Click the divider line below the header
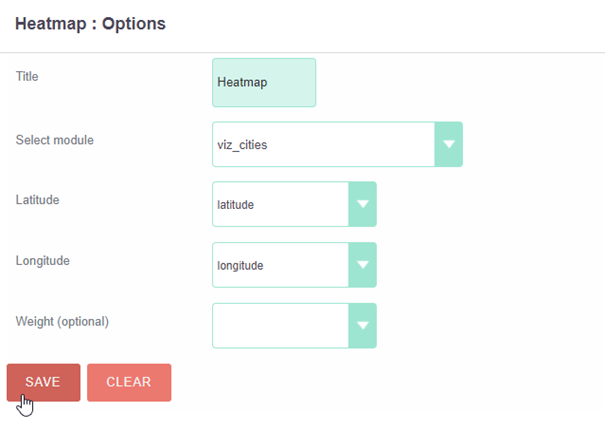This screenshot has height=432, width=605. click(x=302, y=52)
